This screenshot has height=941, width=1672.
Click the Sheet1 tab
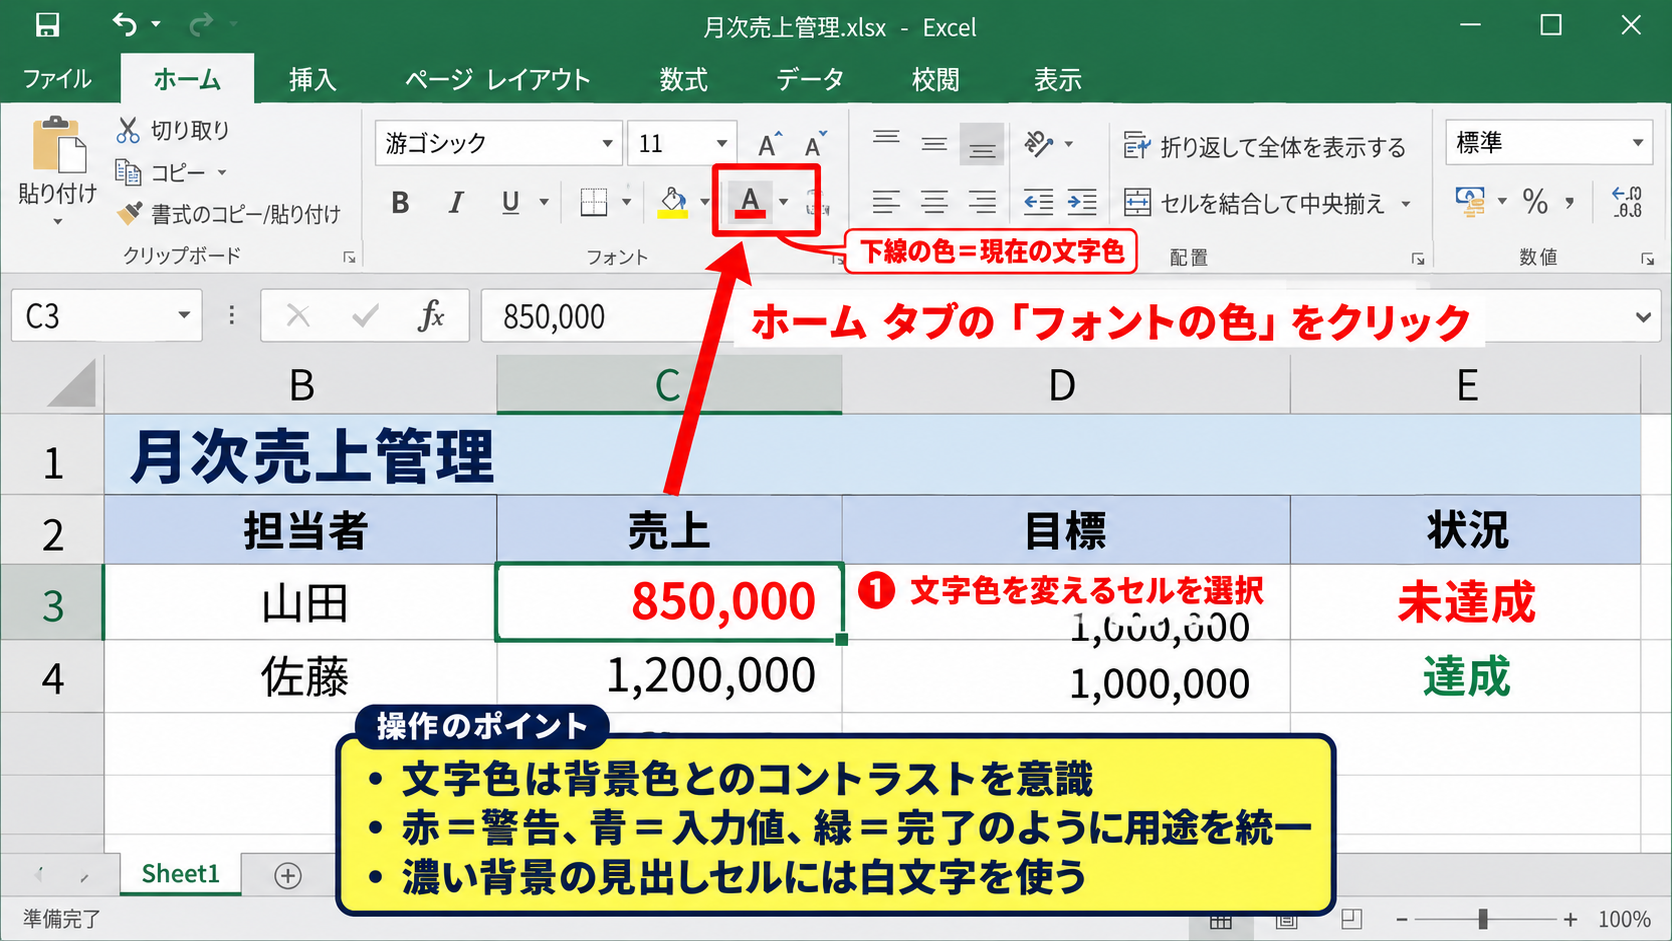click(180, 874)
